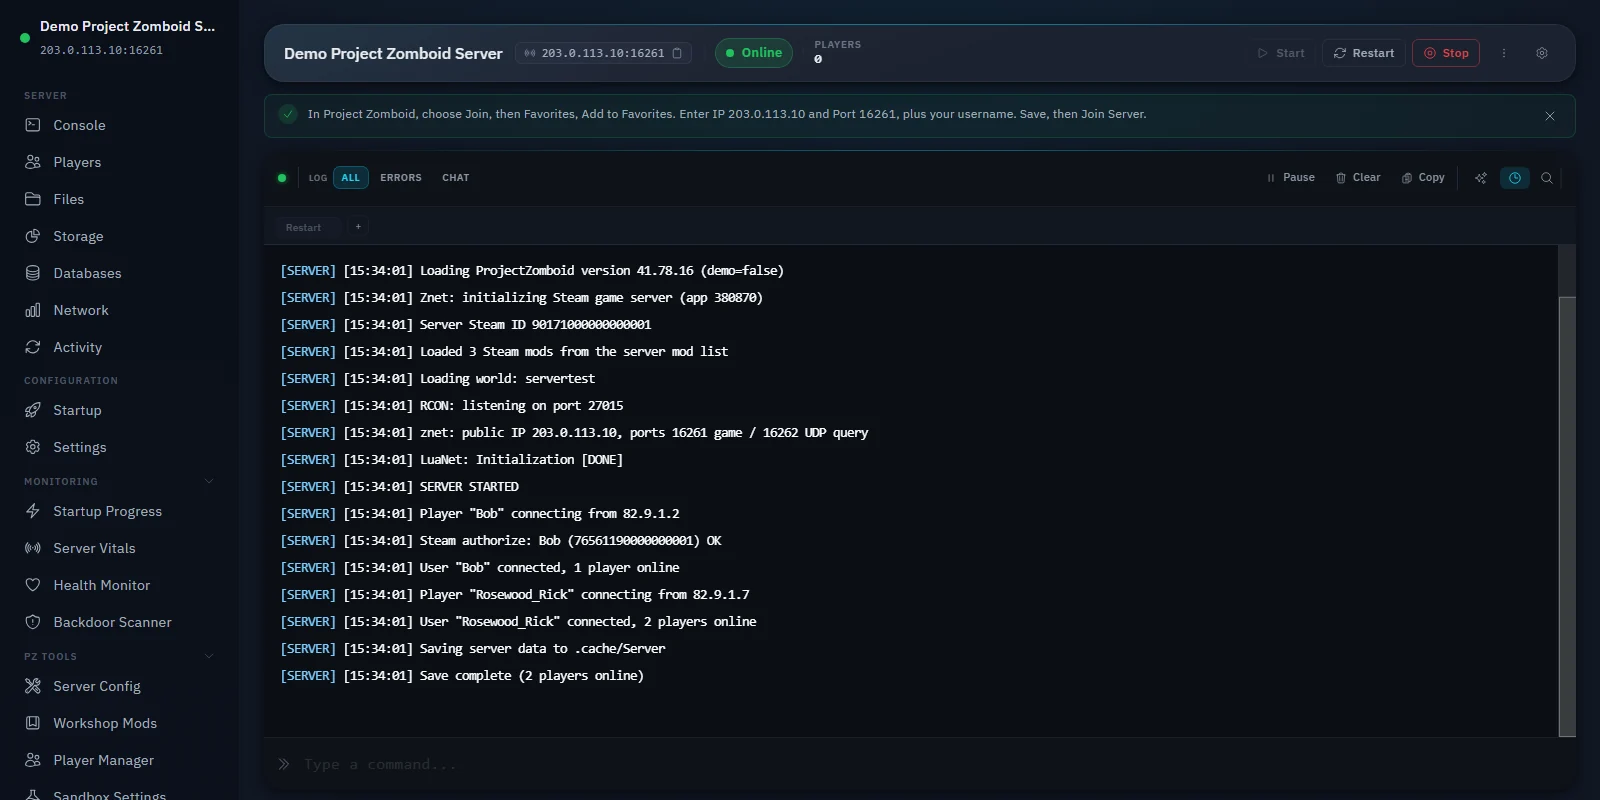Viewport: 1600px width, 800px height.
Task: Select log line Loaded 3 Steam mods
Action: [x=504, y=352]
